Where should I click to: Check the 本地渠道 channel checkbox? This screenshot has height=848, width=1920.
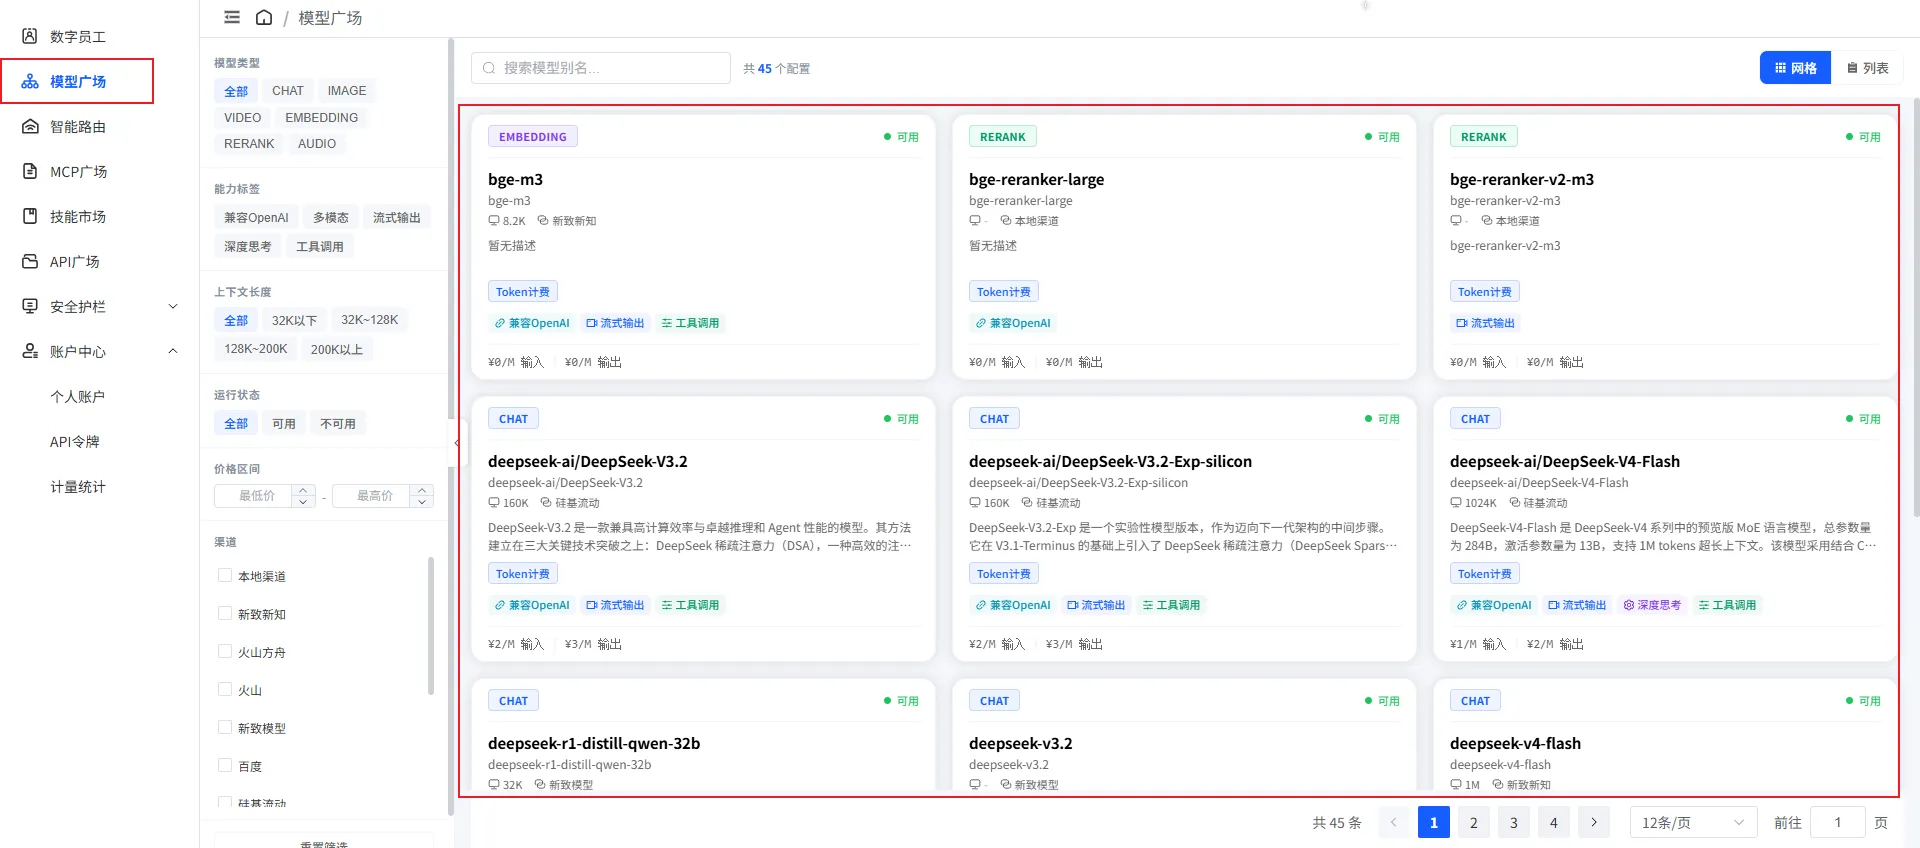pyautogui.click(x=225, y=575)
